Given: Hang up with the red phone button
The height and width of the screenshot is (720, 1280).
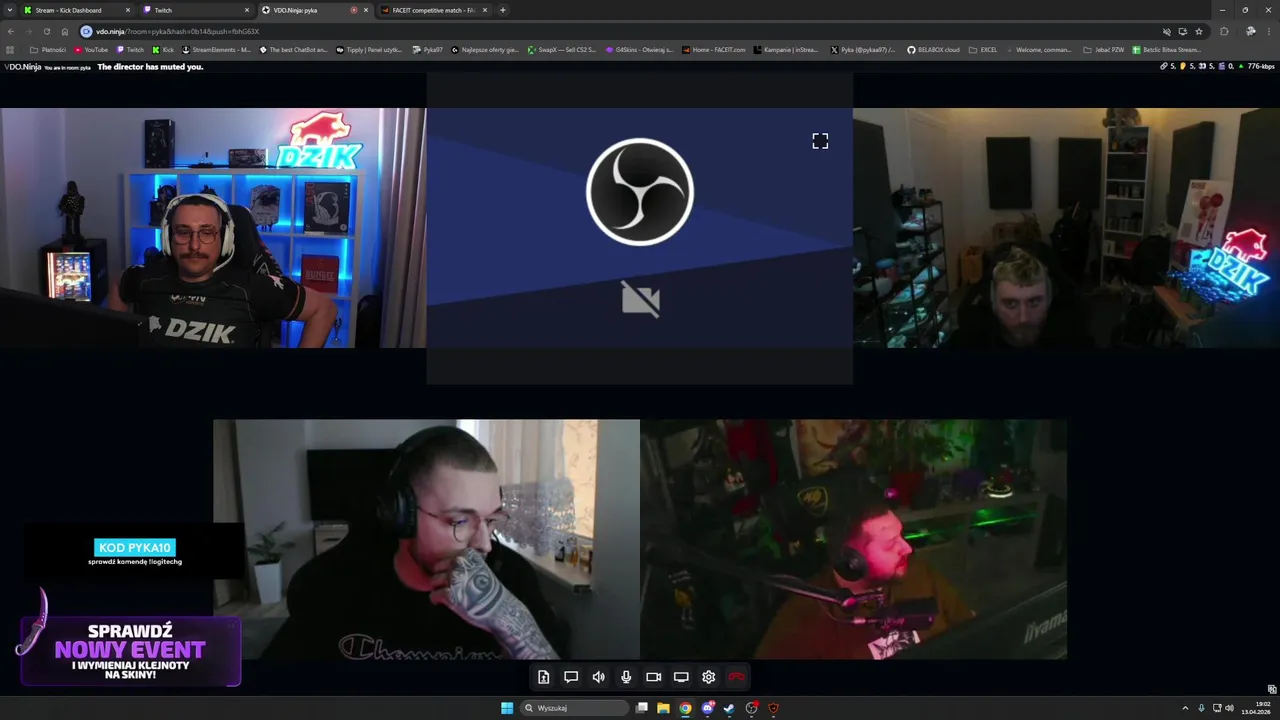Looking at the screenshot, I should click(736, 677).
